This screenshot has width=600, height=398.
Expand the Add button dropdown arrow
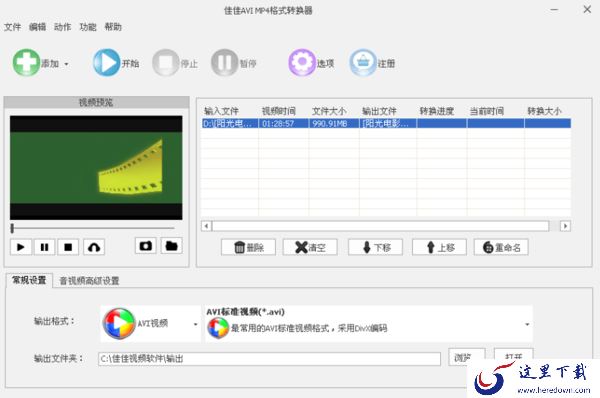tap(66, 64)
